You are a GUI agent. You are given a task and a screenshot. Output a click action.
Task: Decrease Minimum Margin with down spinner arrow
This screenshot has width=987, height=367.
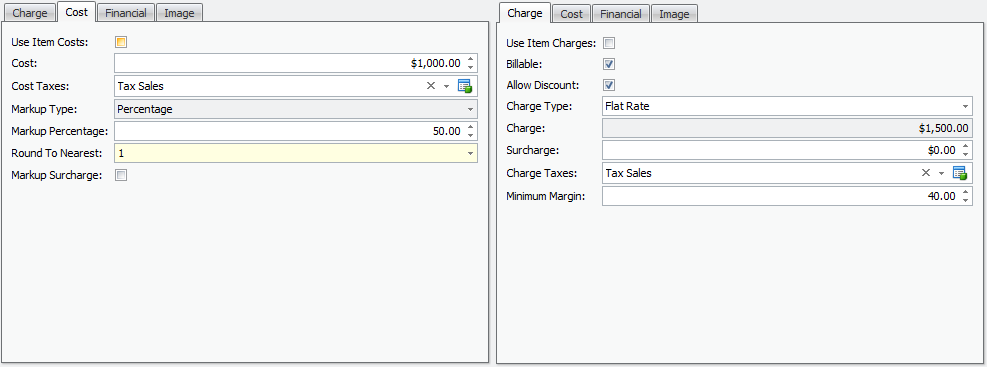[966, 200]
